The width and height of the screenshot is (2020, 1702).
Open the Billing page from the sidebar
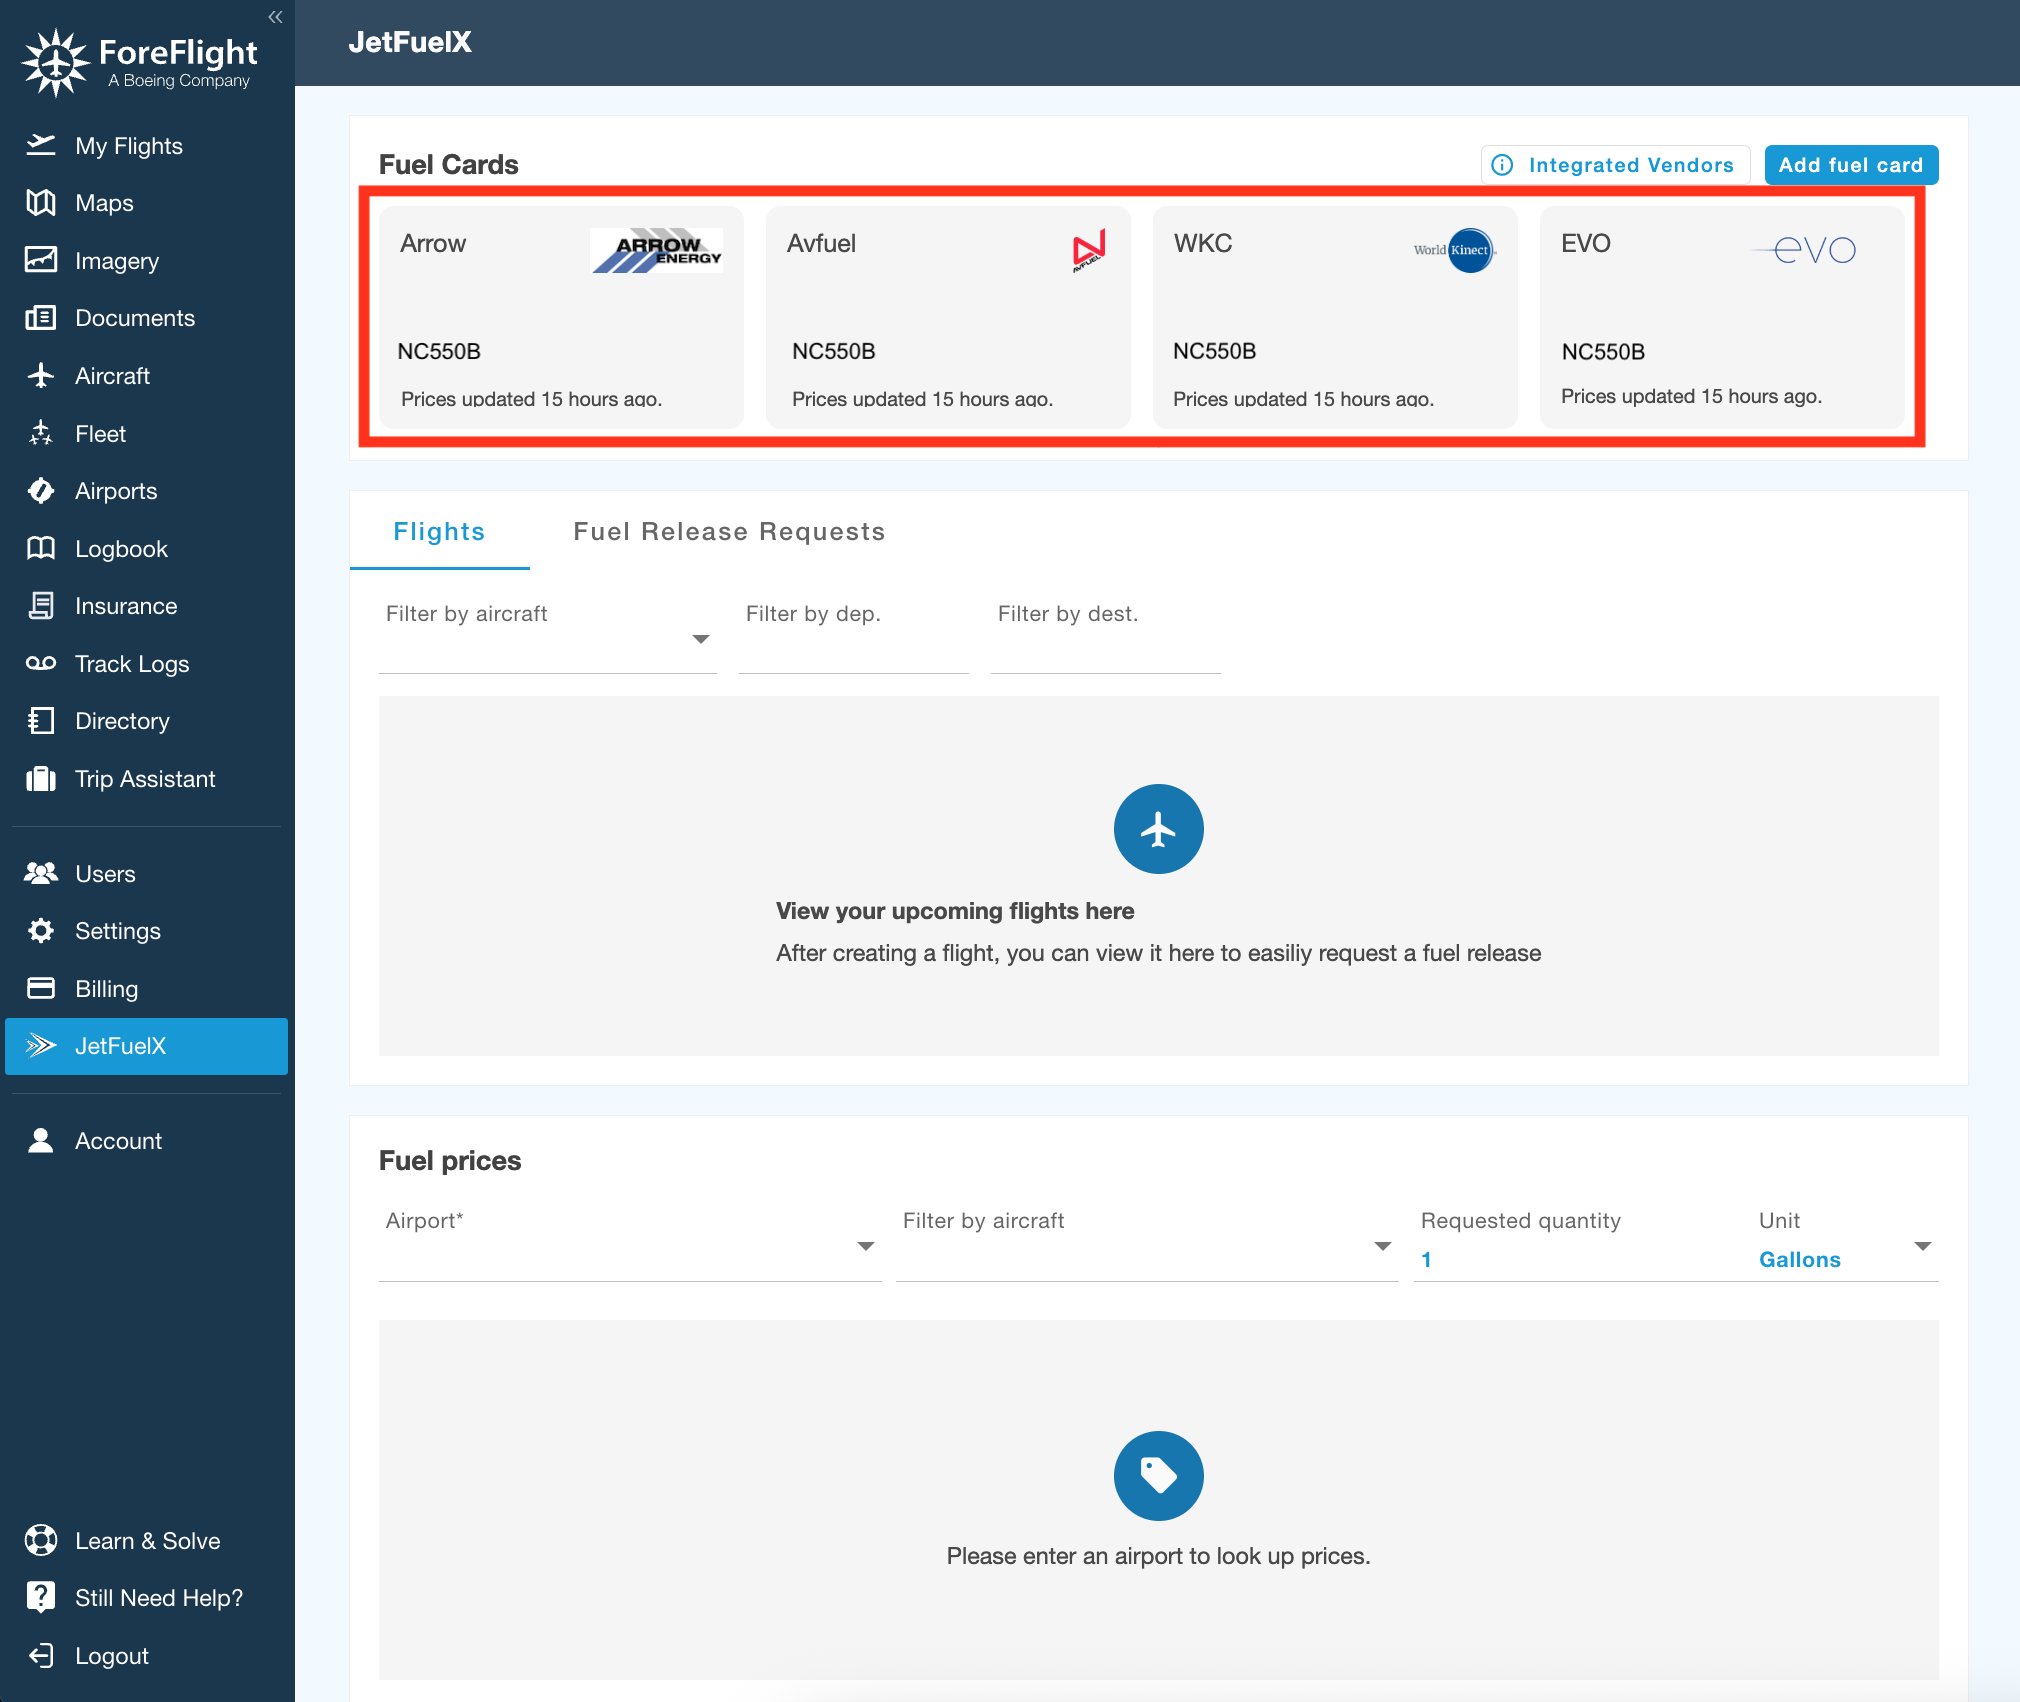(146, 989)
